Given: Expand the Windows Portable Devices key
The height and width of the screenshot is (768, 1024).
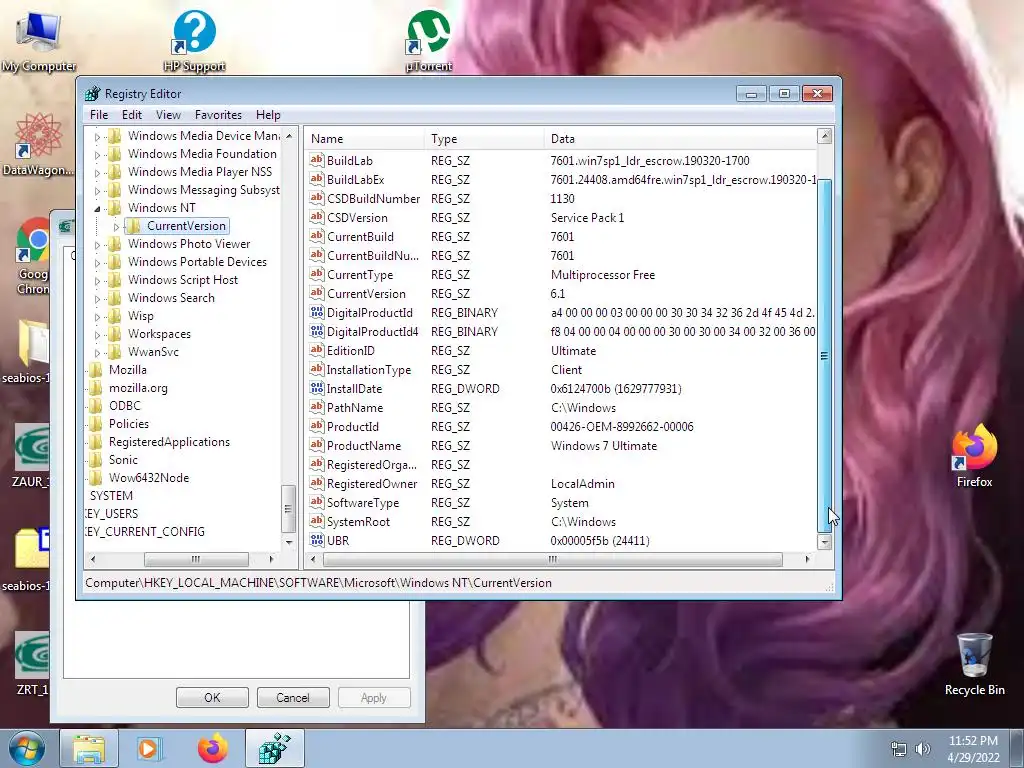Looking at the screenshot, I should point(97,263).
